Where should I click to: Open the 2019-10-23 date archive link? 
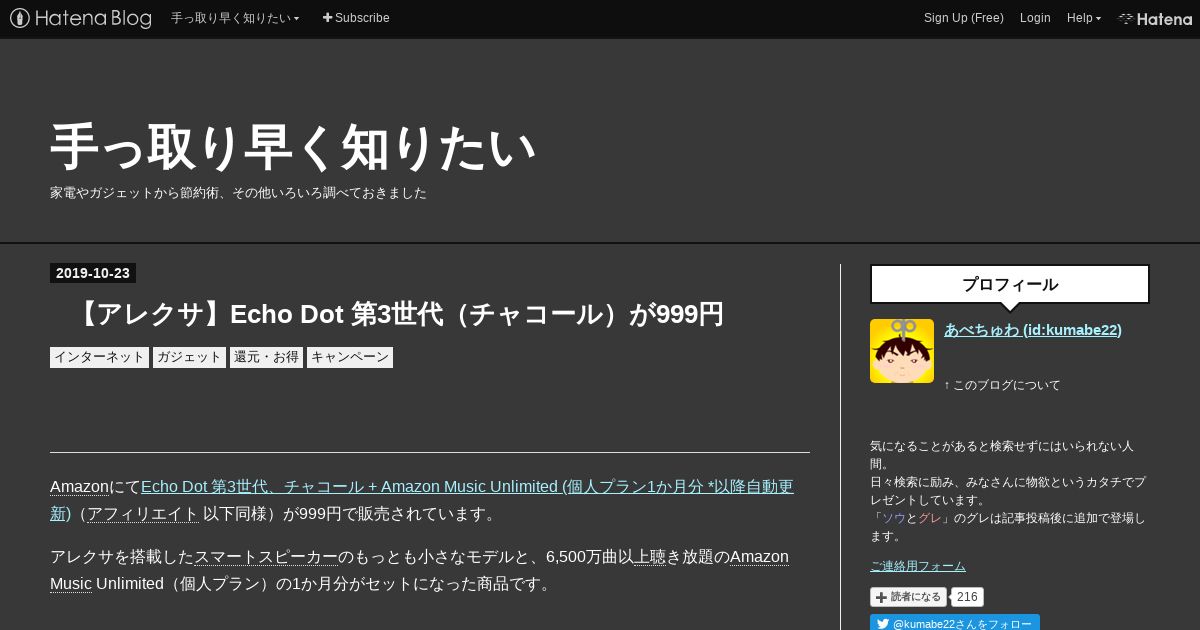(93, 273)
